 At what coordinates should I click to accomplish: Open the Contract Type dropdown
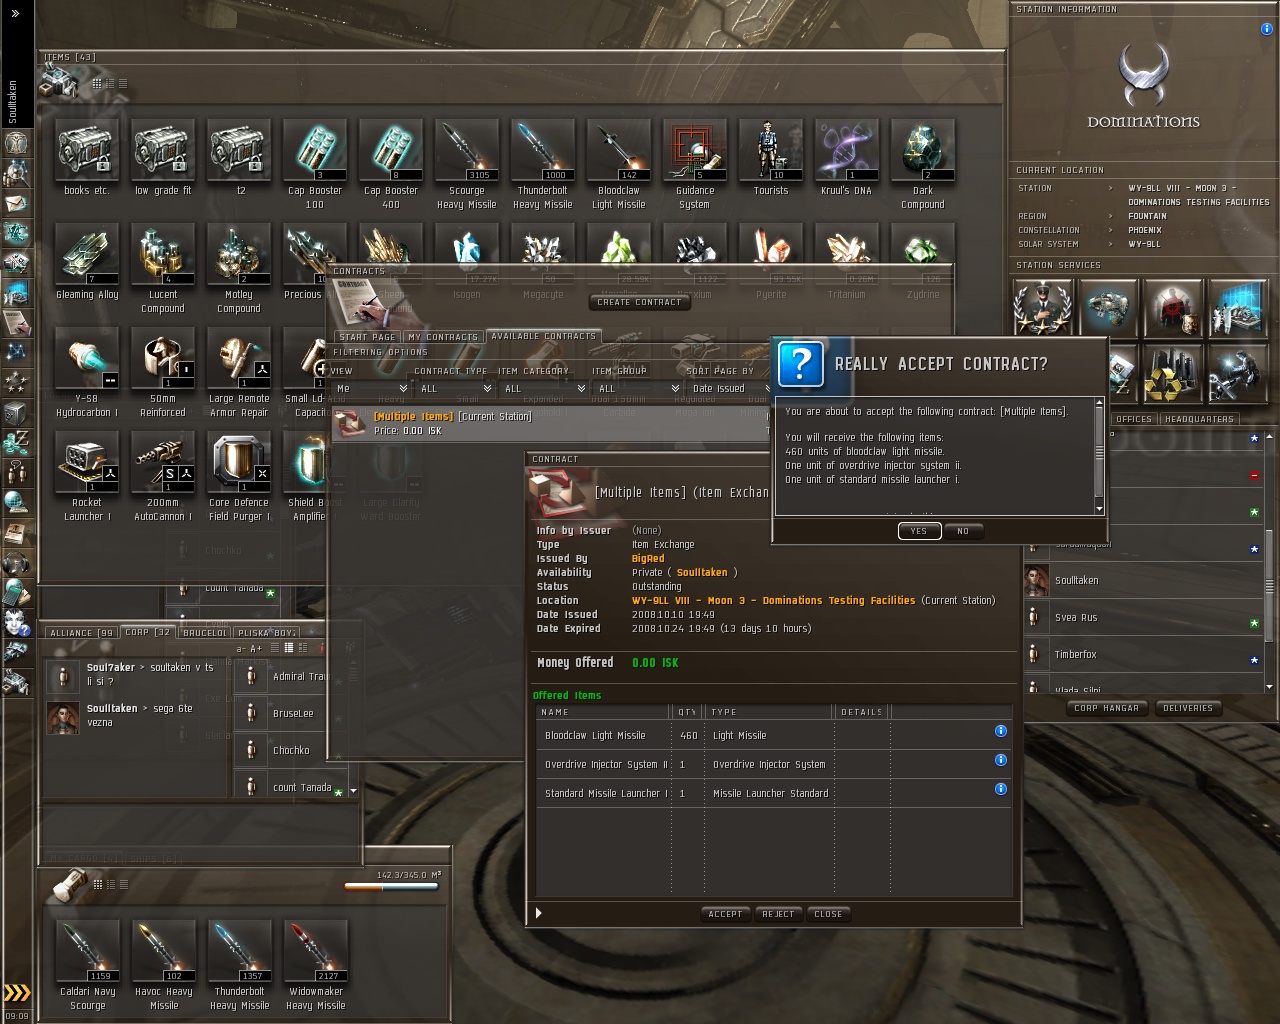pyautogui.click(x=455, y=388)
